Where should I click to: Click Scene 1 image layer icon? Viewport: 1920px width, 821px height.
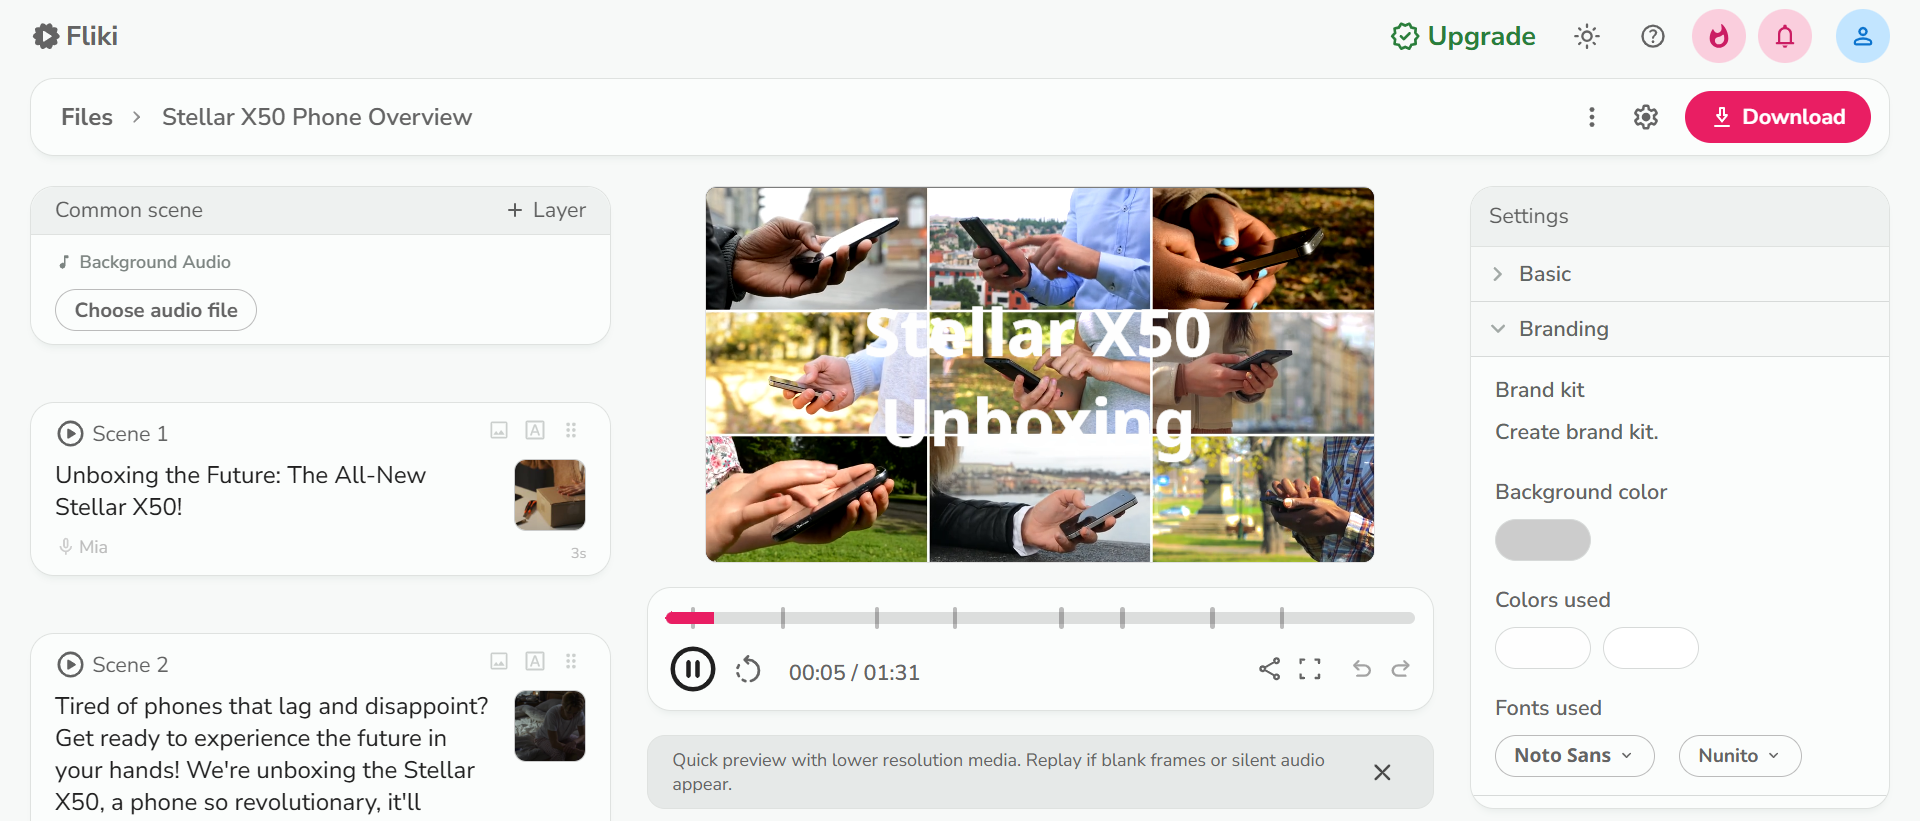click(x=499, y=430)
